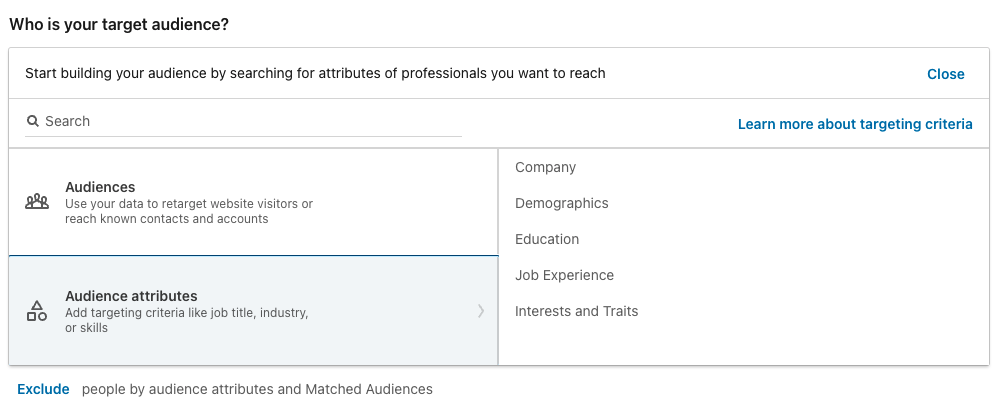Expand the Audience attributes chevron arrow
This screenshot has height=407, width=998.
pyautogui.click(x=481, y=311)
